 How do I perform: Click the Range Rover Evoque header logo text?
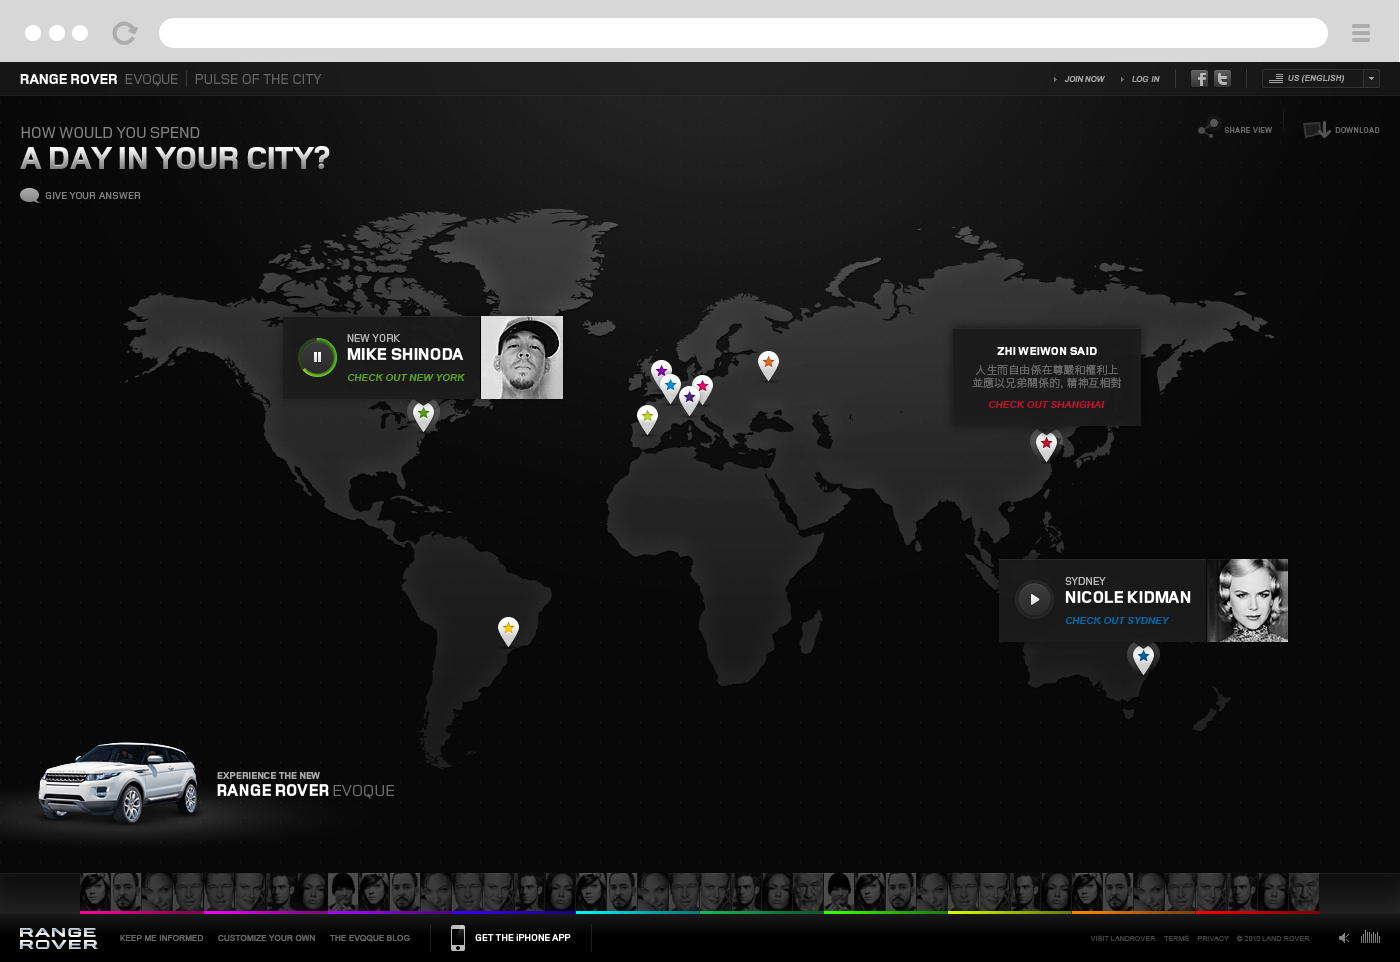pos(99,79)
